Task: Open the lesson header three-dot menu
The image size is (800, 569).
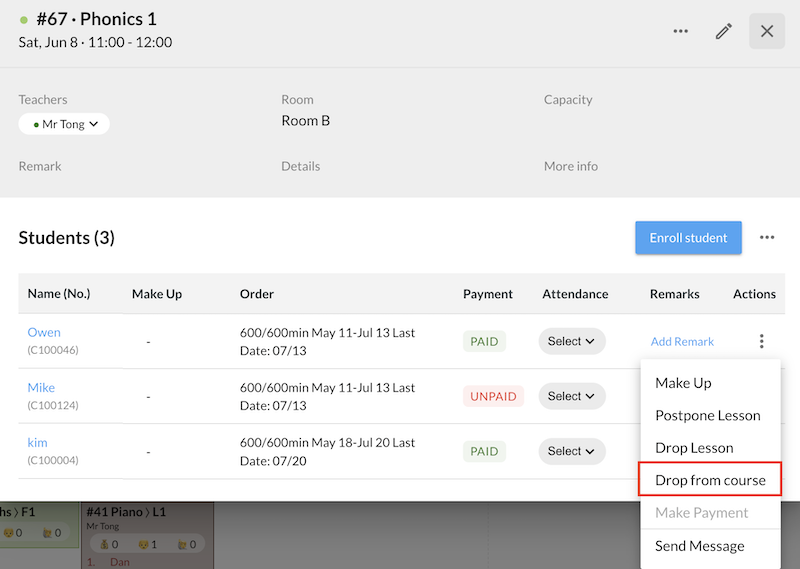Action: [x=681, y=31]
